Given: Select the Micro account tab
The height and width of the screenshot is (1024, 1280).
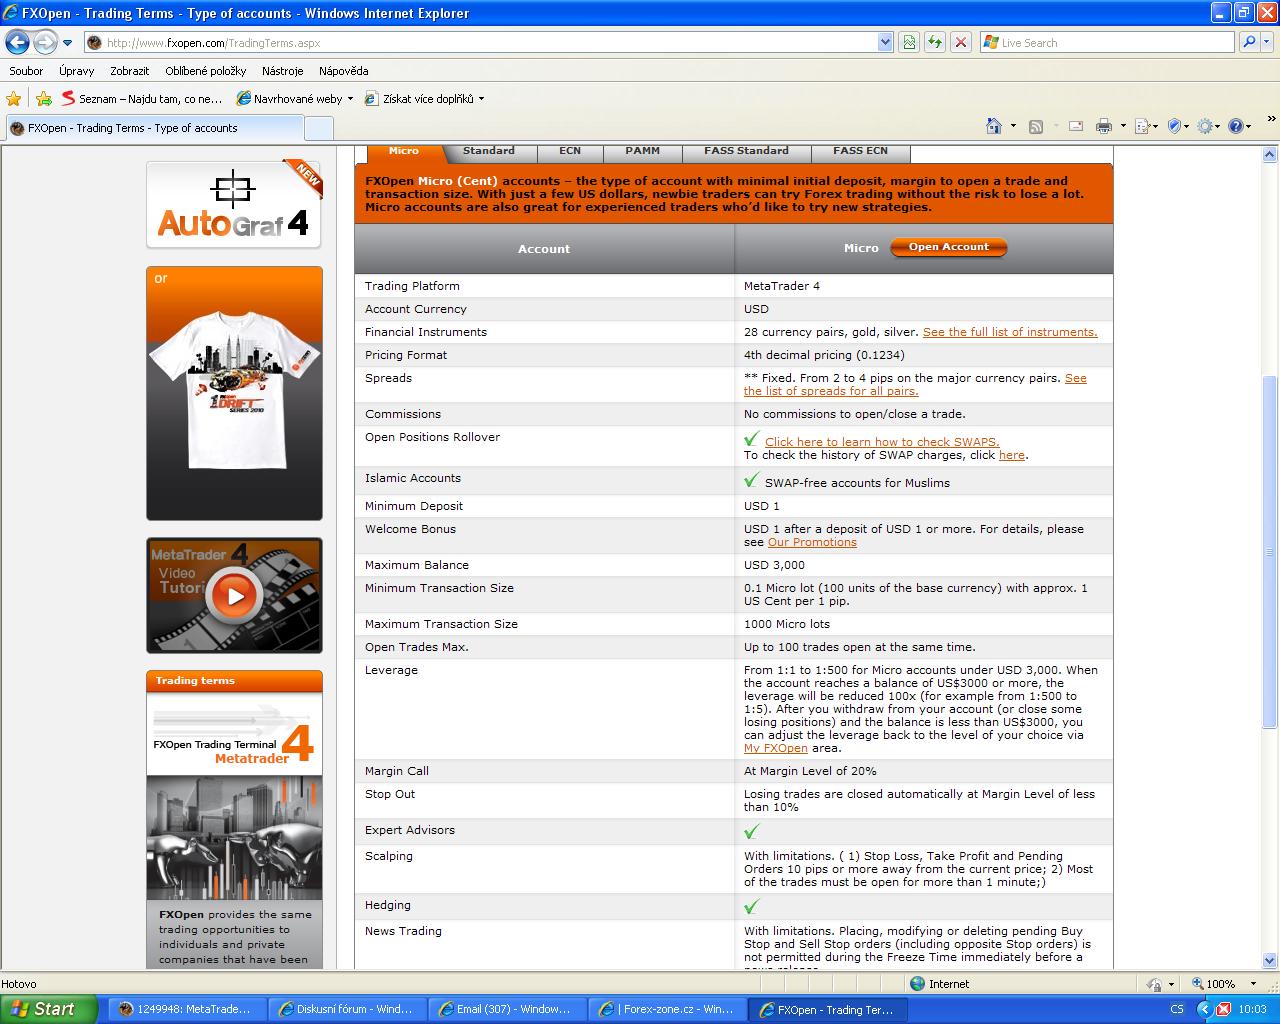Looking at the screenshot, I should click(404, 151).
